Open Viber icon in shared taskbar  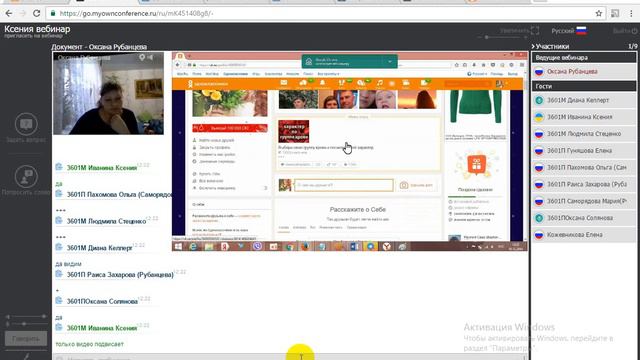click(x=257, y=246)
